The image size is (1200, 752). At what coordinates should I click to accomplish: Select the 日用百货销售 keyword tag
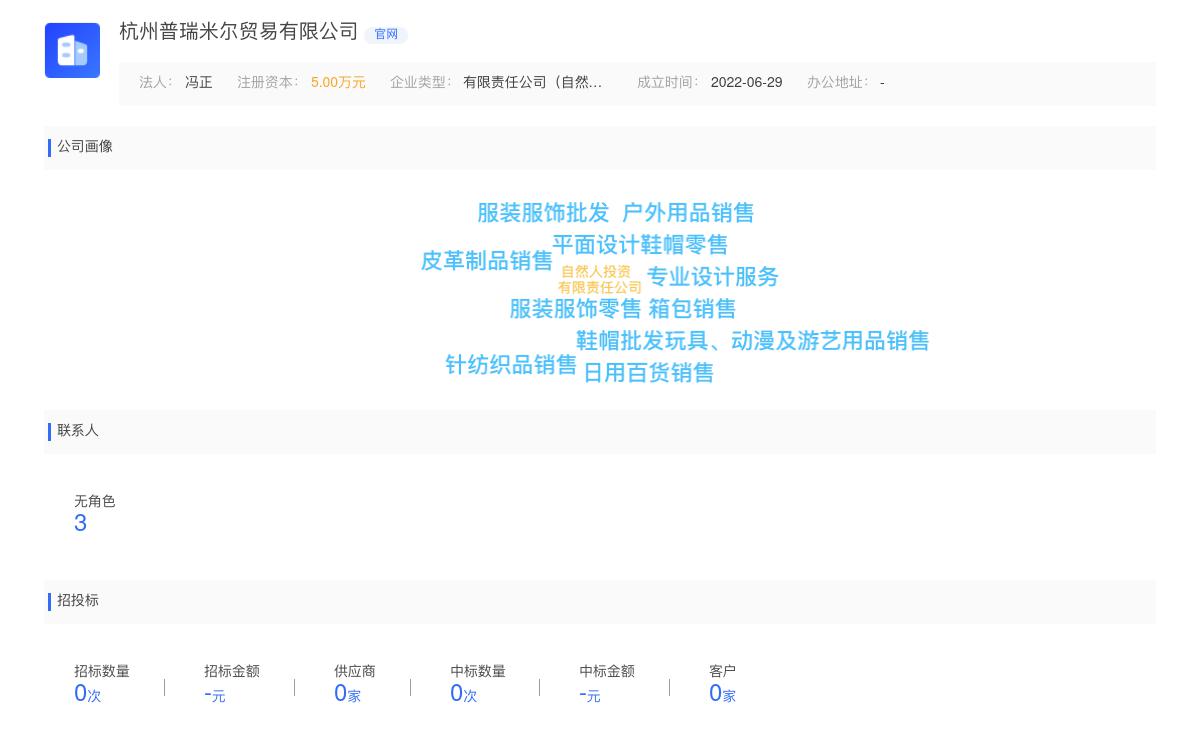tap(648, 372)
